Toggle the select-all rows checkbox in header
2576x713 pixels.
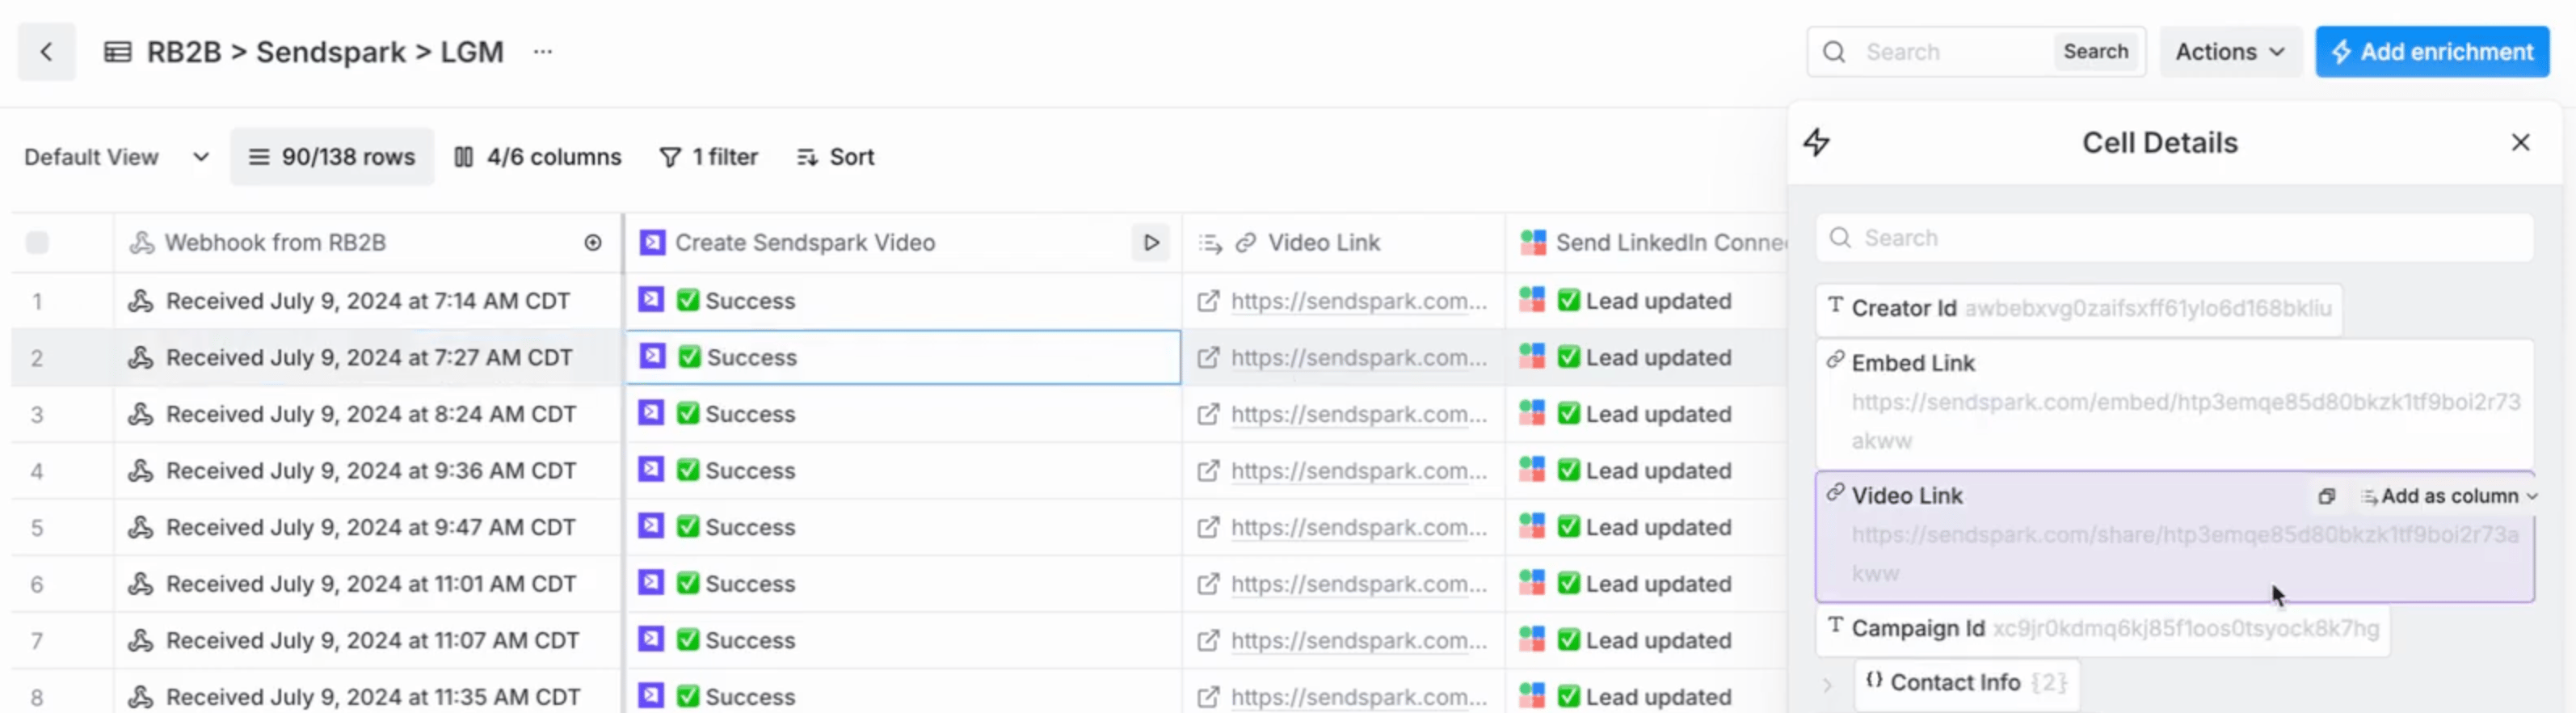[37, 242]
